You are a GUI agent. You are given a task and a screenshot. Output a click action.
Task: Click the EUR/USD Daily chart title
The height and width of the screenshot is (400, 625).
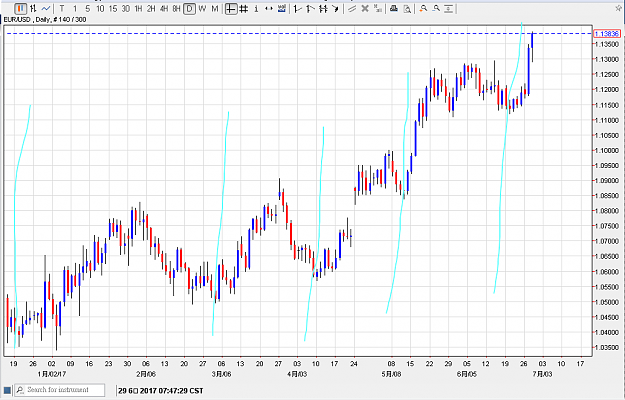pos(45,20)
